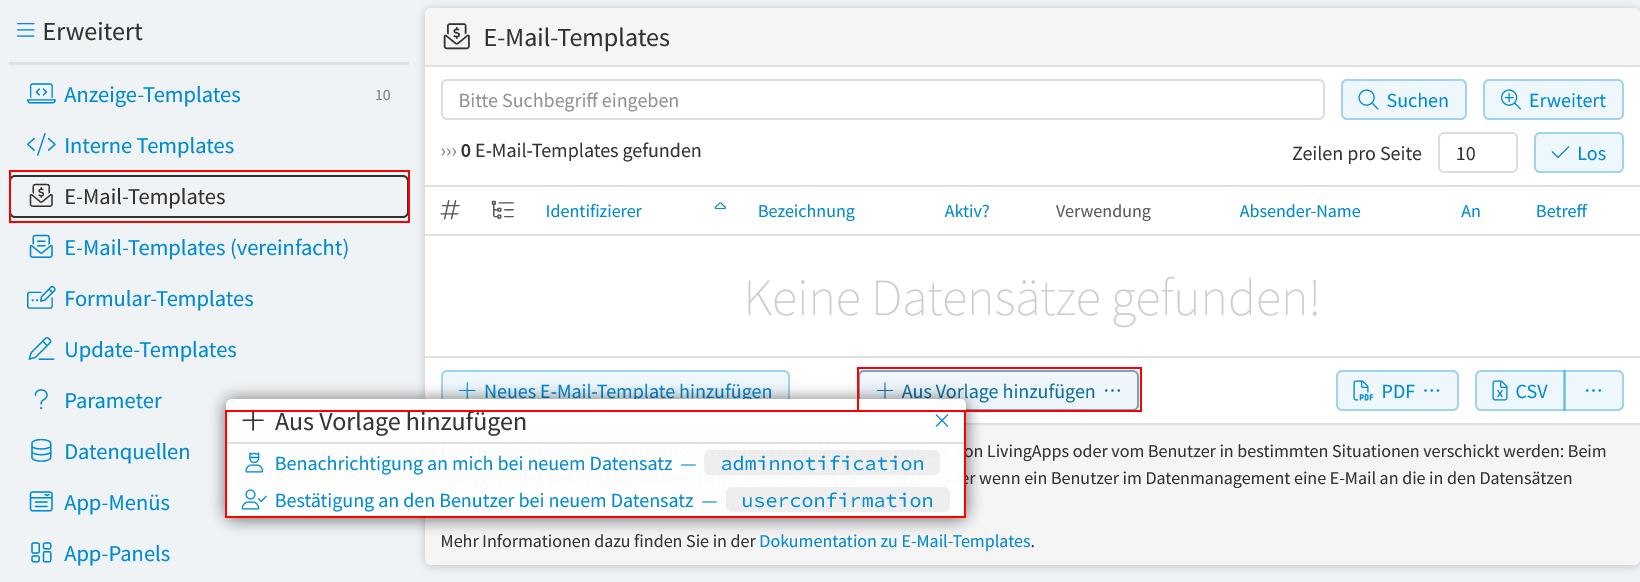Open Anzeige-Templates in the sidebar
The image size is (1640, 582).
(152, 95)
